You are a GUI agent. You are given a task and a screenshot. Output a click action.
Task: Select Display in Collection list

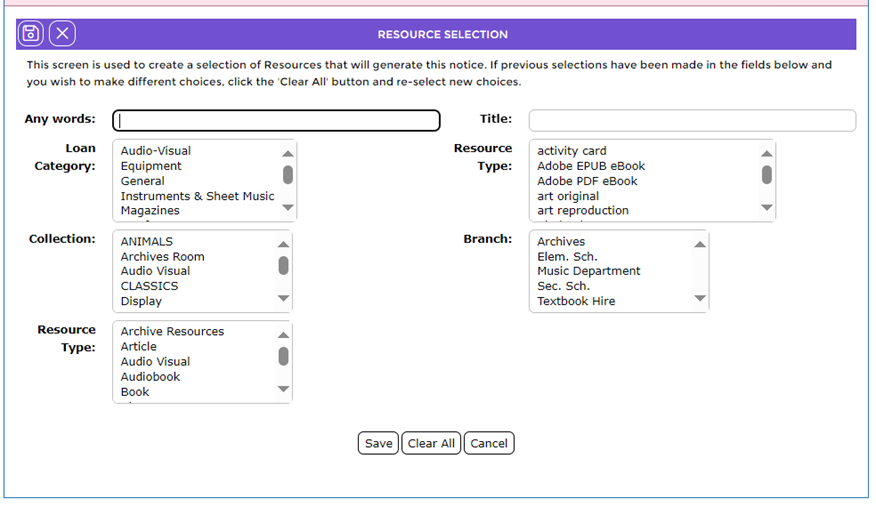click(x=141, y=301)
